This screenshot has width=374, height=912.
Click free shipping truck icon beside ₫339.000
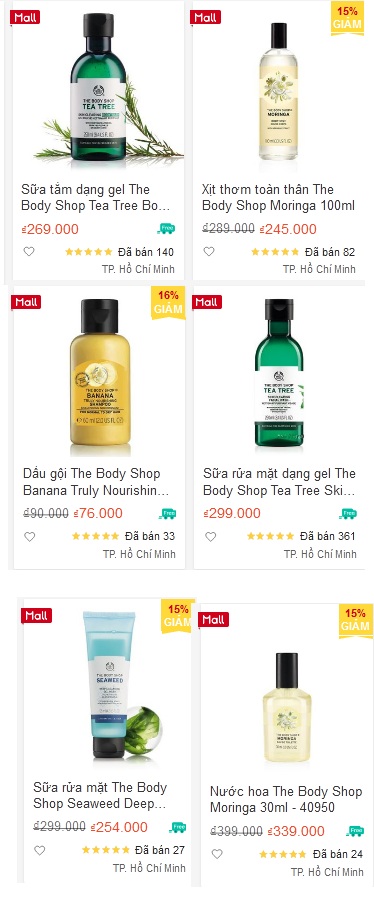[x=355, y=831]
